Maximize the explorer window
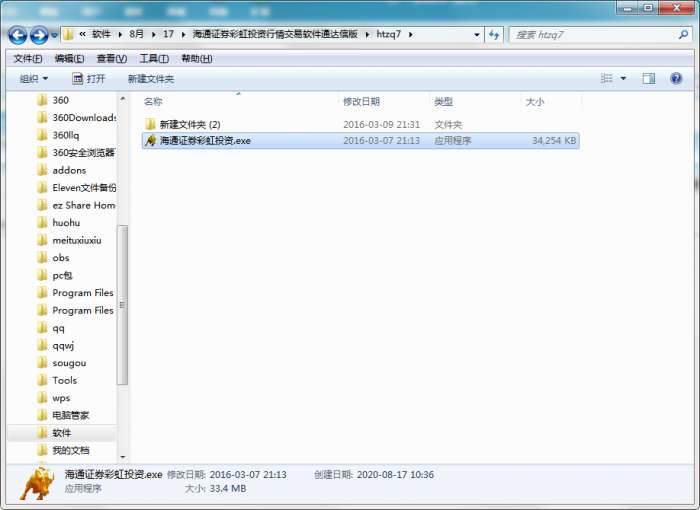The width and height of the screenshot is (700, 510). point(648,8)
